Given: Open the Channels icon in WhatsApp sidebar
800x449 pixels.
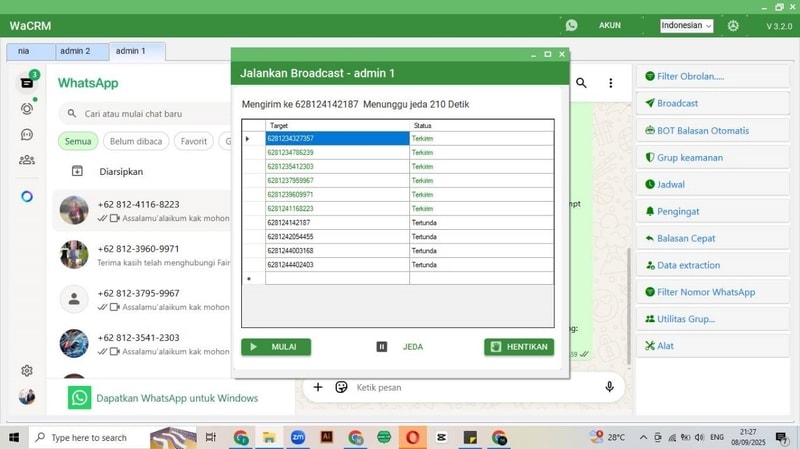Looking at the screenshot, I should [27, 134].
